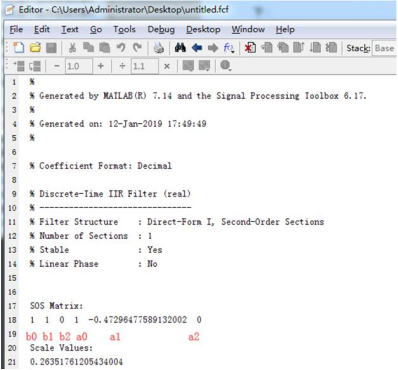Viewport: 398px width, 370px height.
Task: Click line 18 SOS Matrix coefficients
Action: [x=116, y=320]
